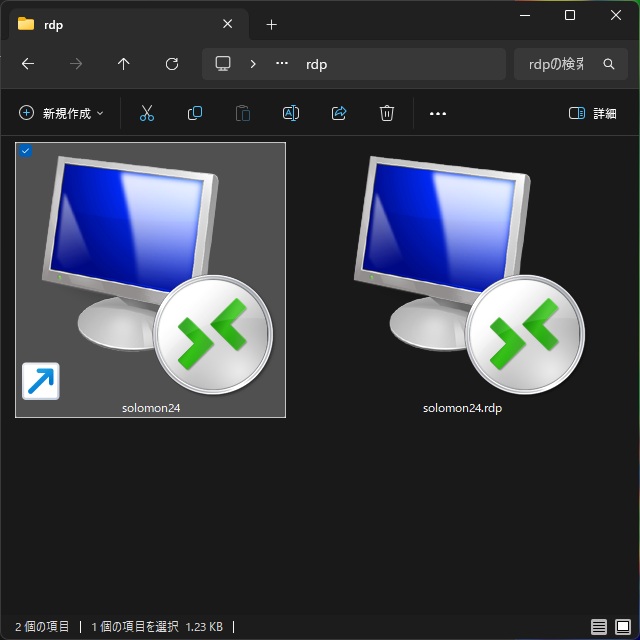Go up one folder level
The image size is (640, 640).
124,64
